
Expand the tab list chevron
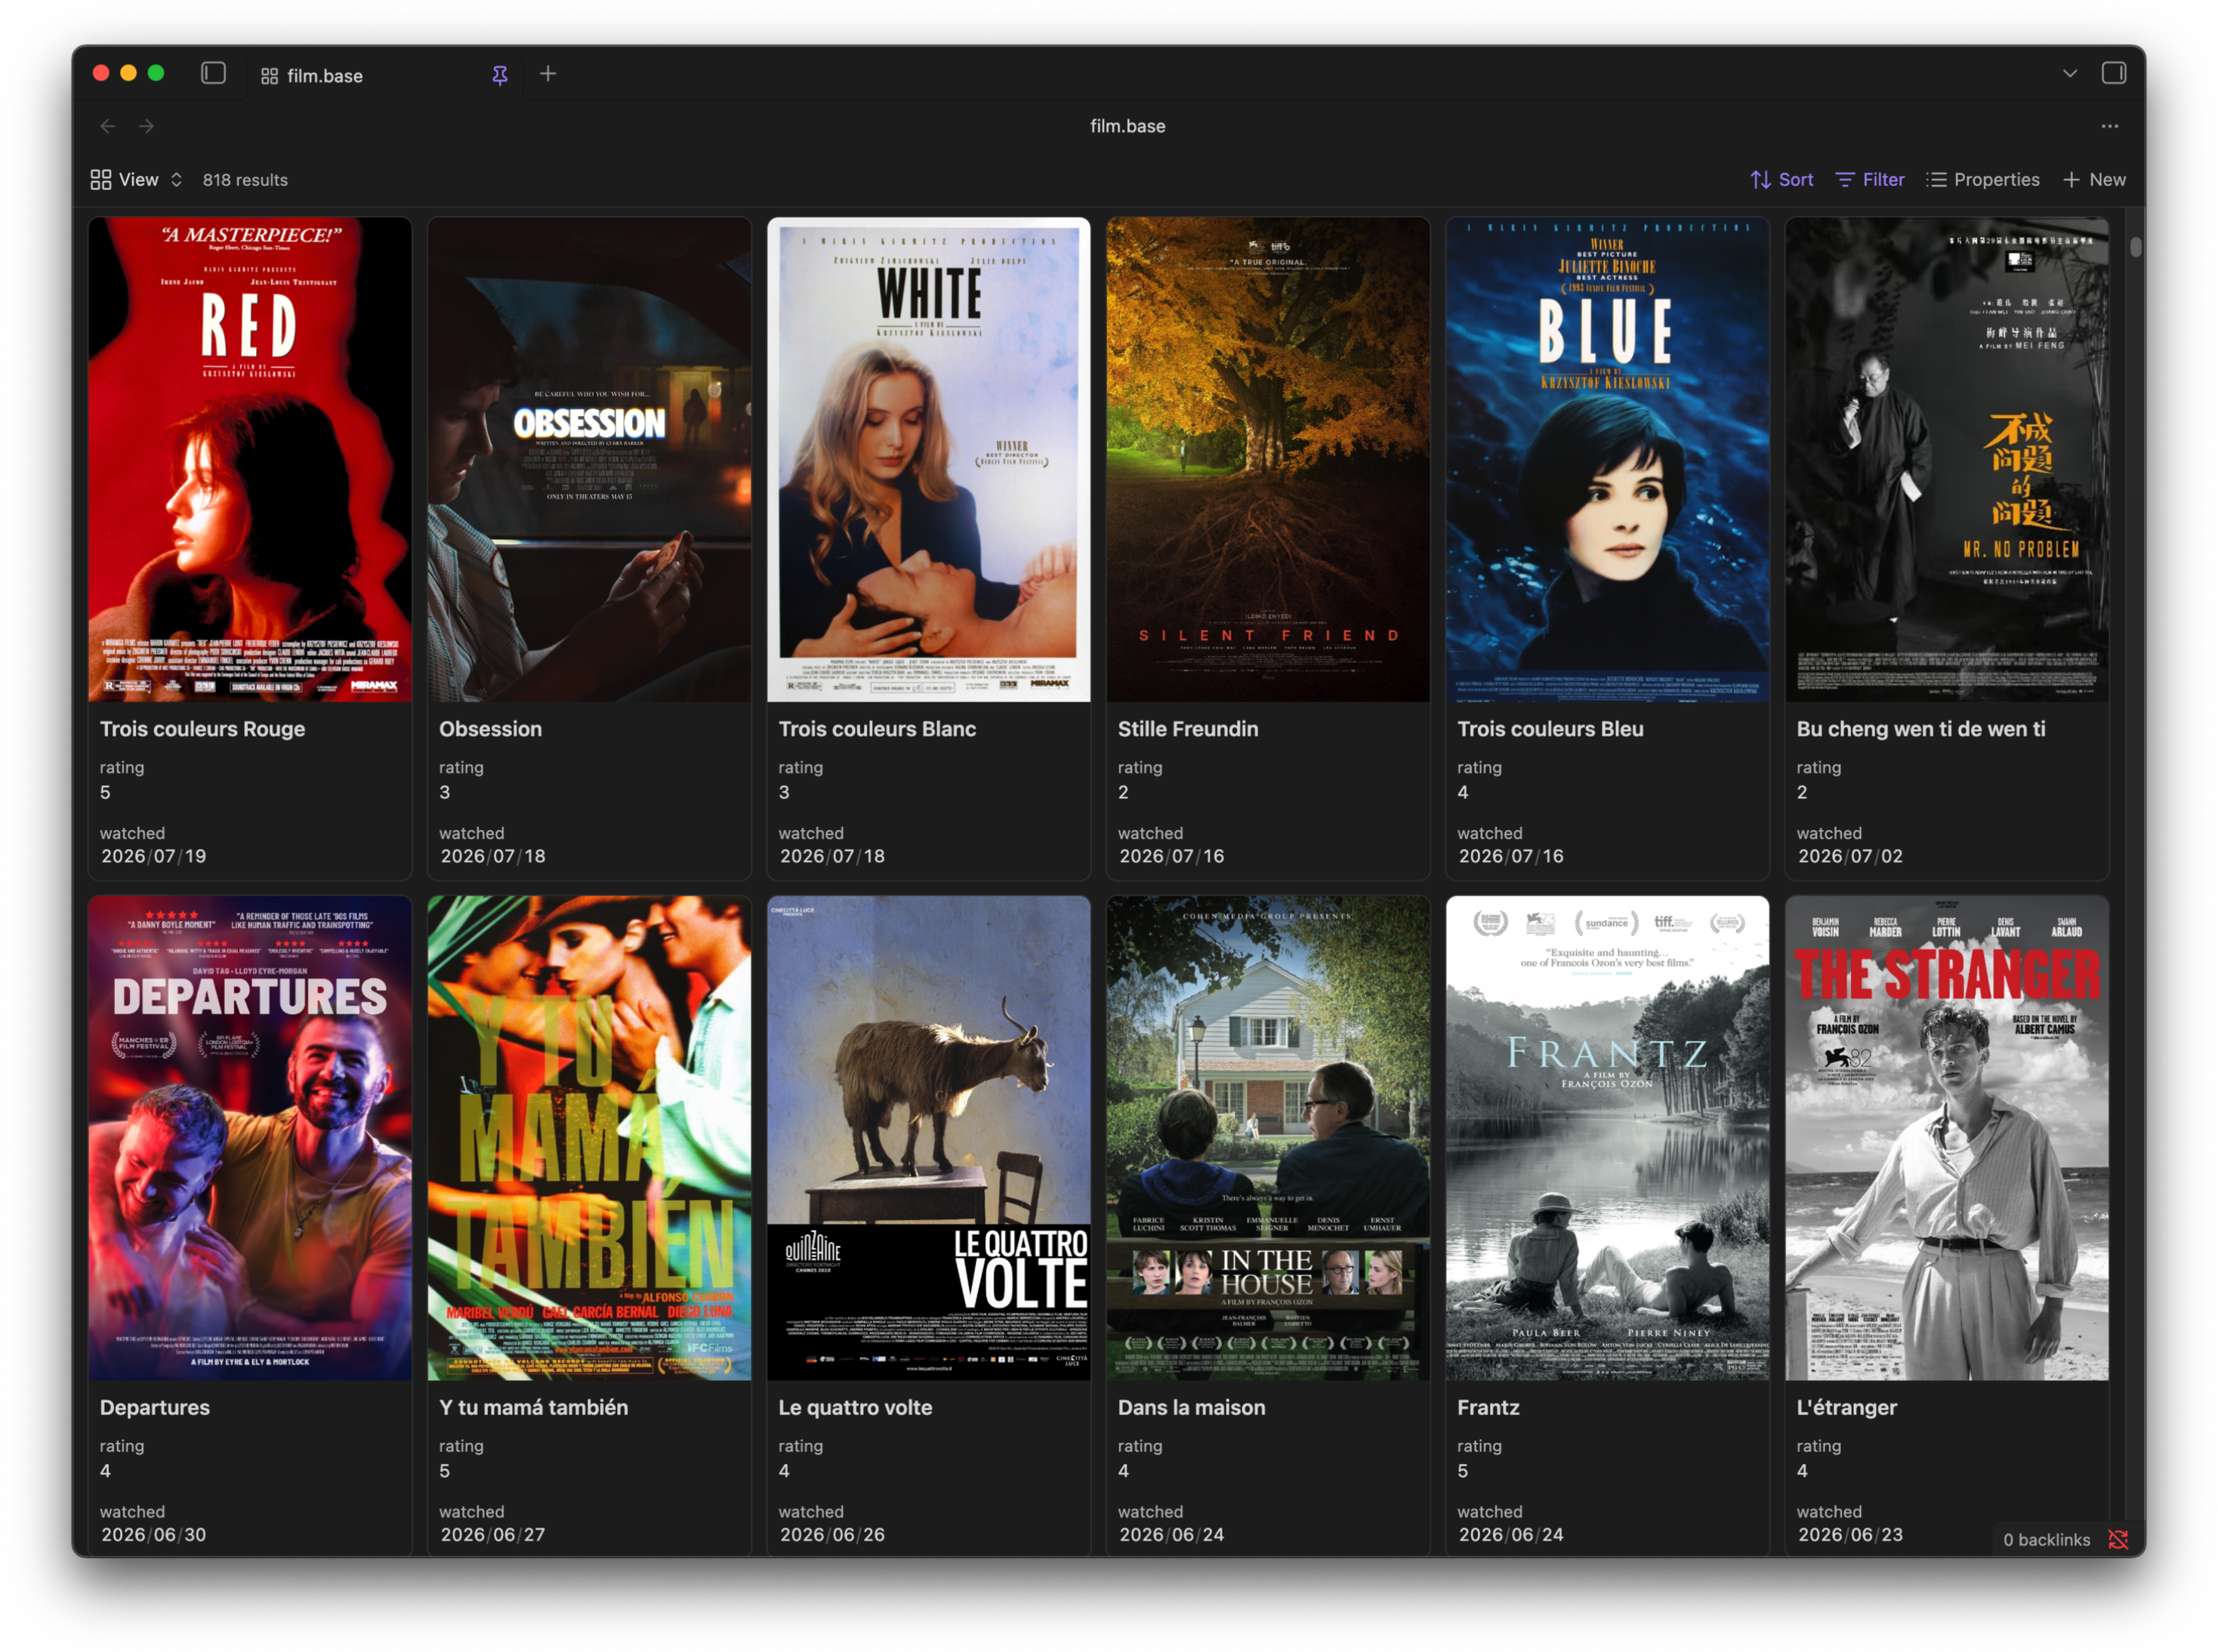tap(2069, 73)
